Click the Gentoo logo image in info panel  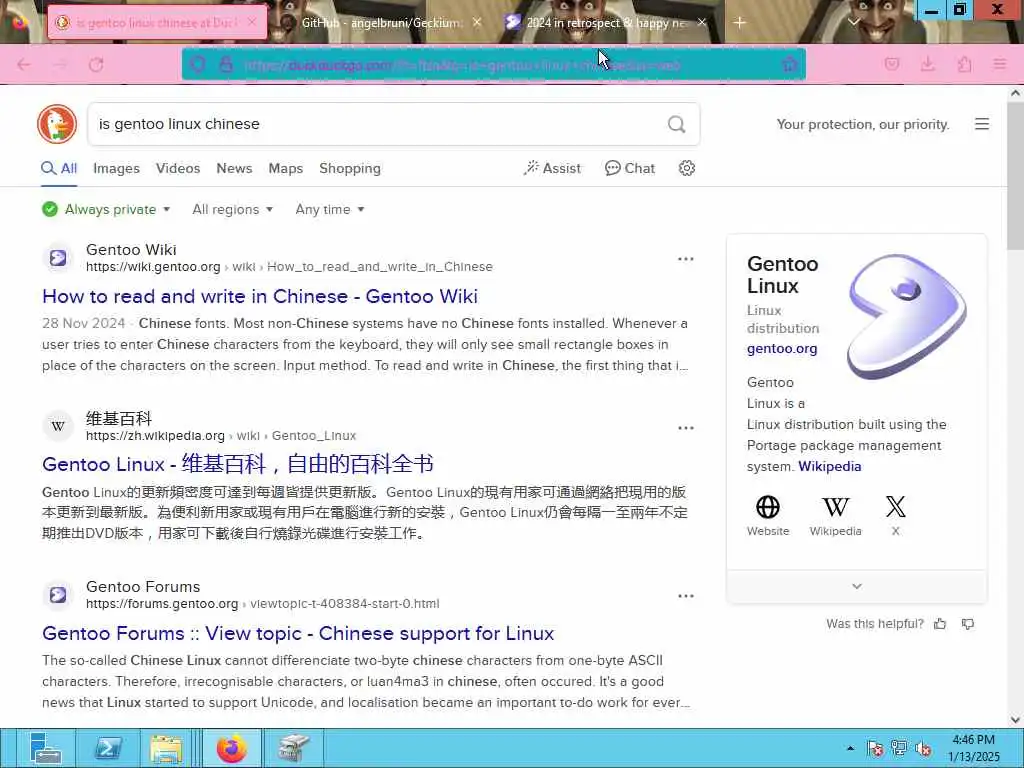pos(906,317)
